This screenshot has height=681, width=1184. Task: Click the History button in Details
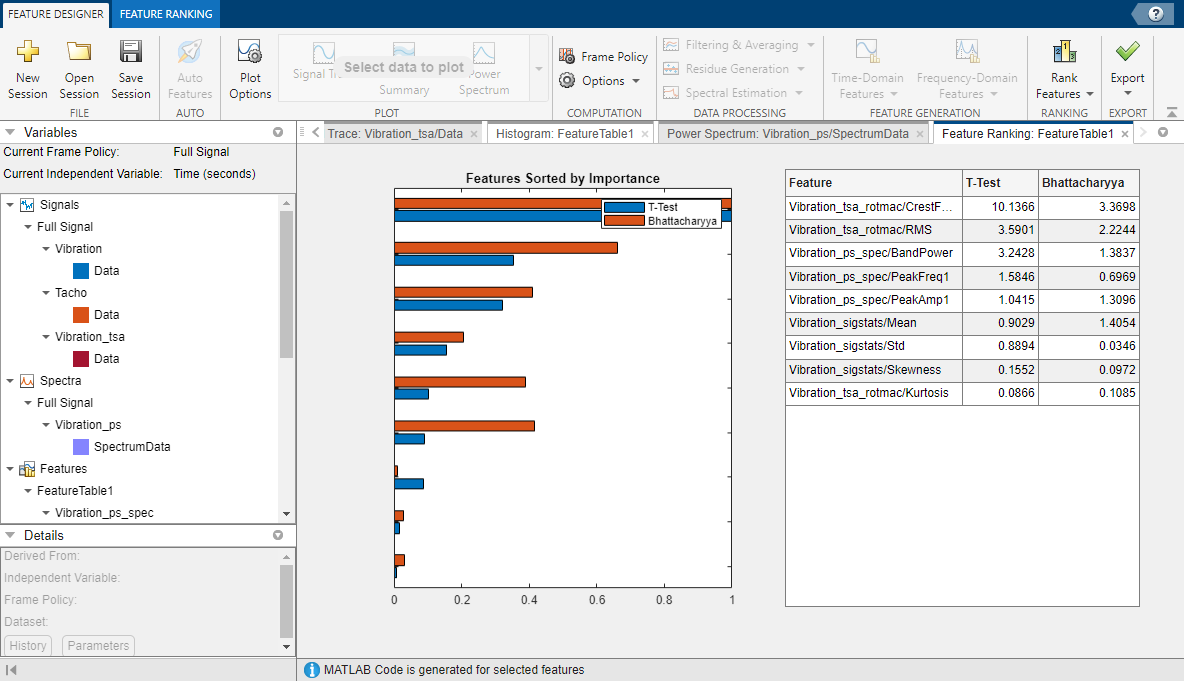pos(28,646)
